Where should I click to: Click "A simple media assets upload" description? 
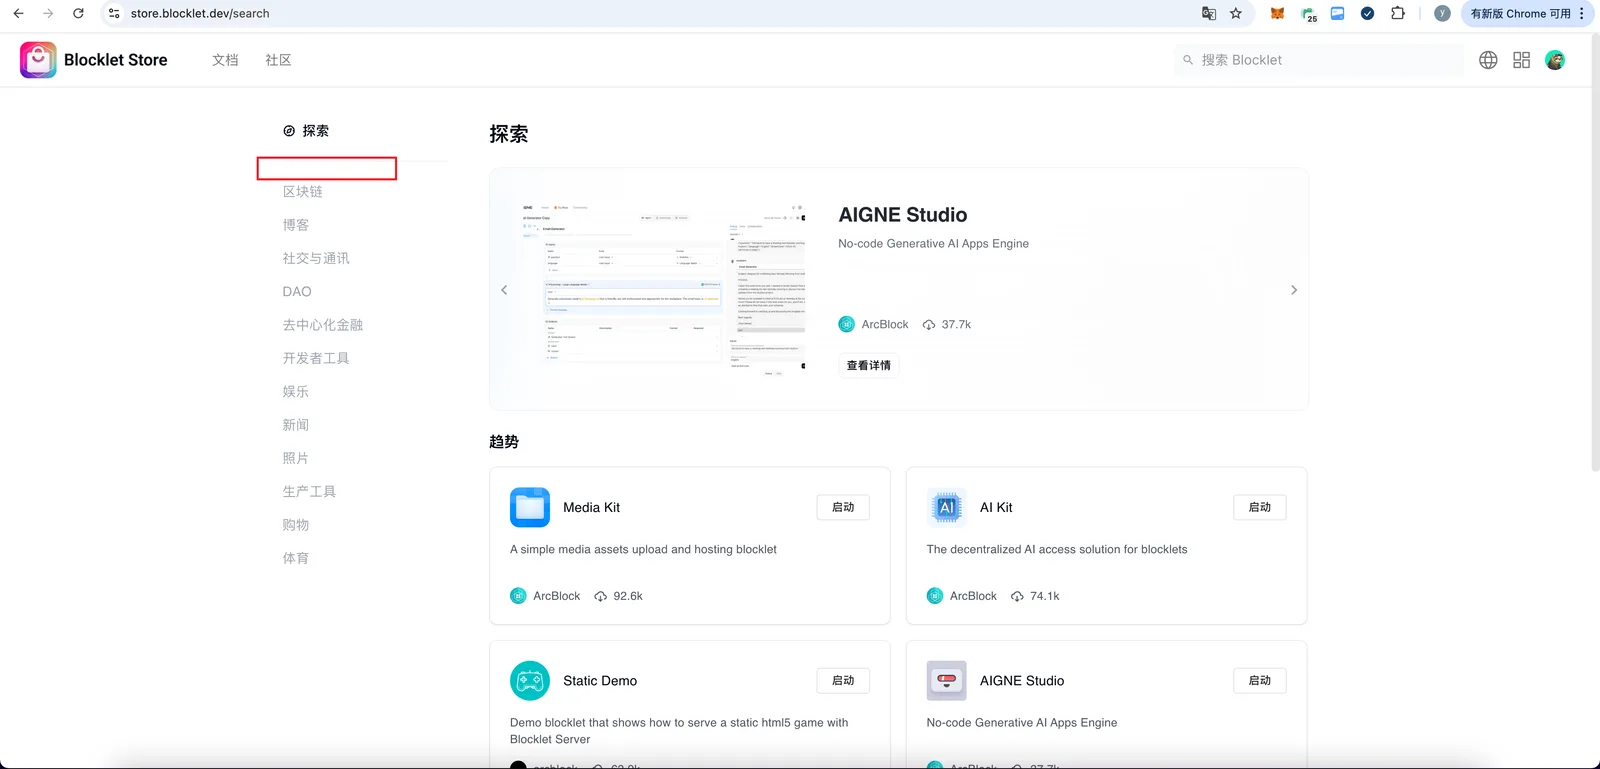click(x=643, y=550)
